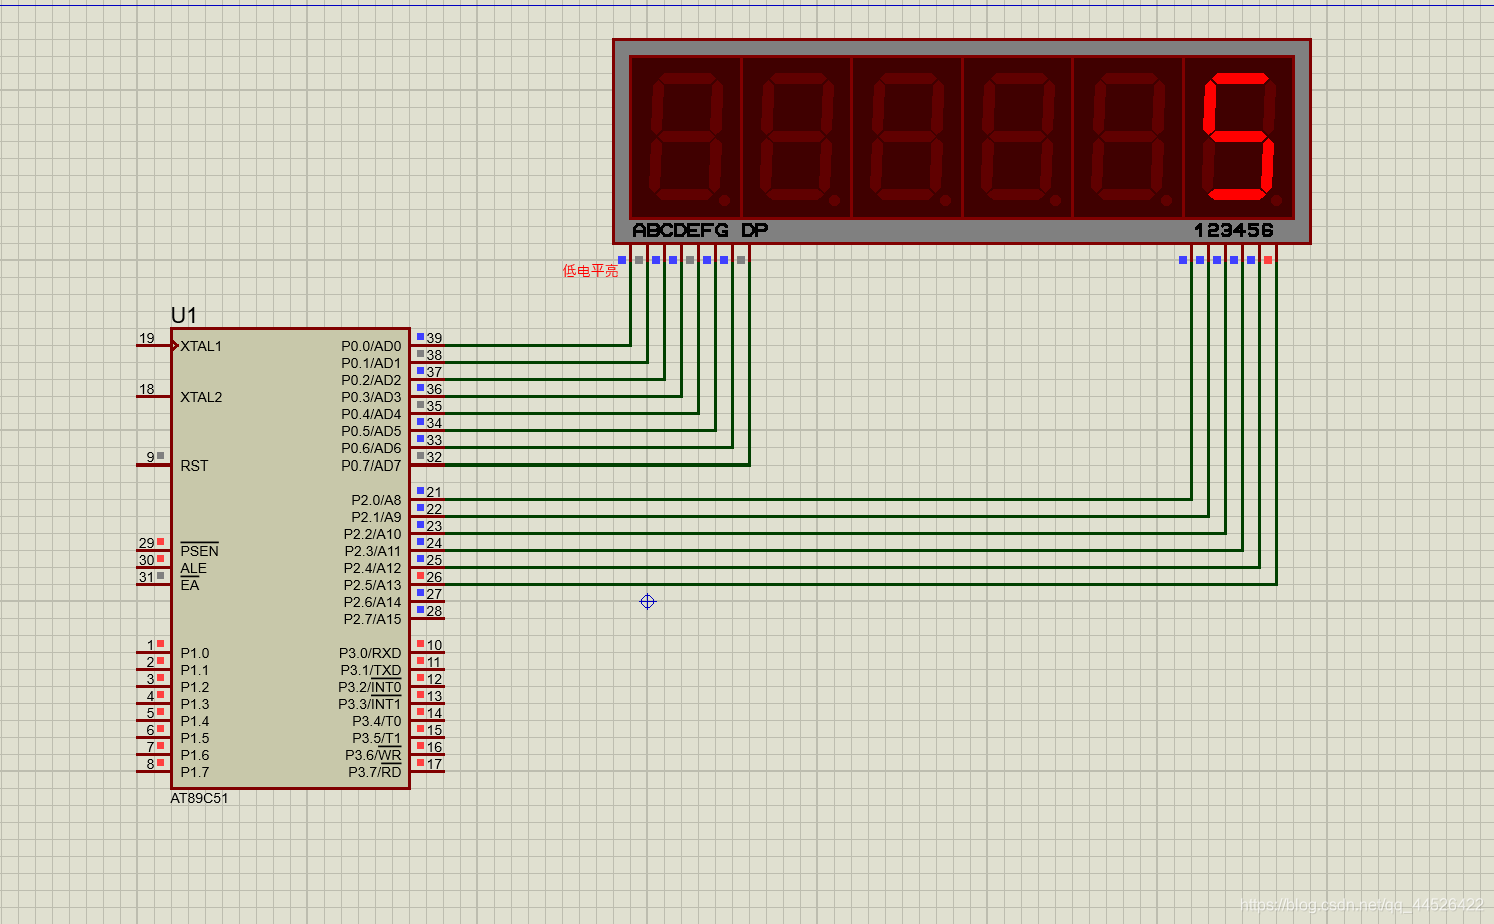Click pin number 10 at P3.0/RXD
1494x924 pixels.
click(434, 645)
